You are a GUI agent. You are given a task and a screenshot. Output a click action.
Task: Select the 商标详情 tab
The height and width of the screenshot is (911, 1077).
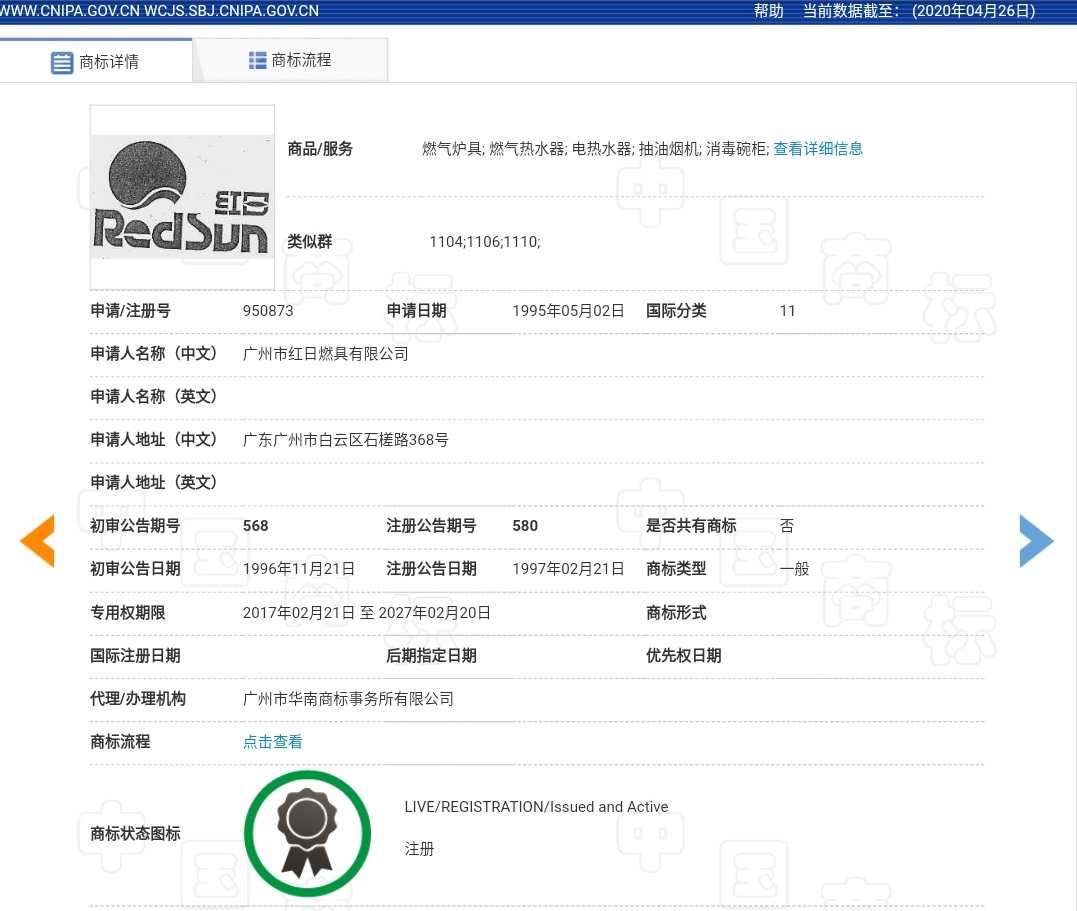click(x=110, y=61)
